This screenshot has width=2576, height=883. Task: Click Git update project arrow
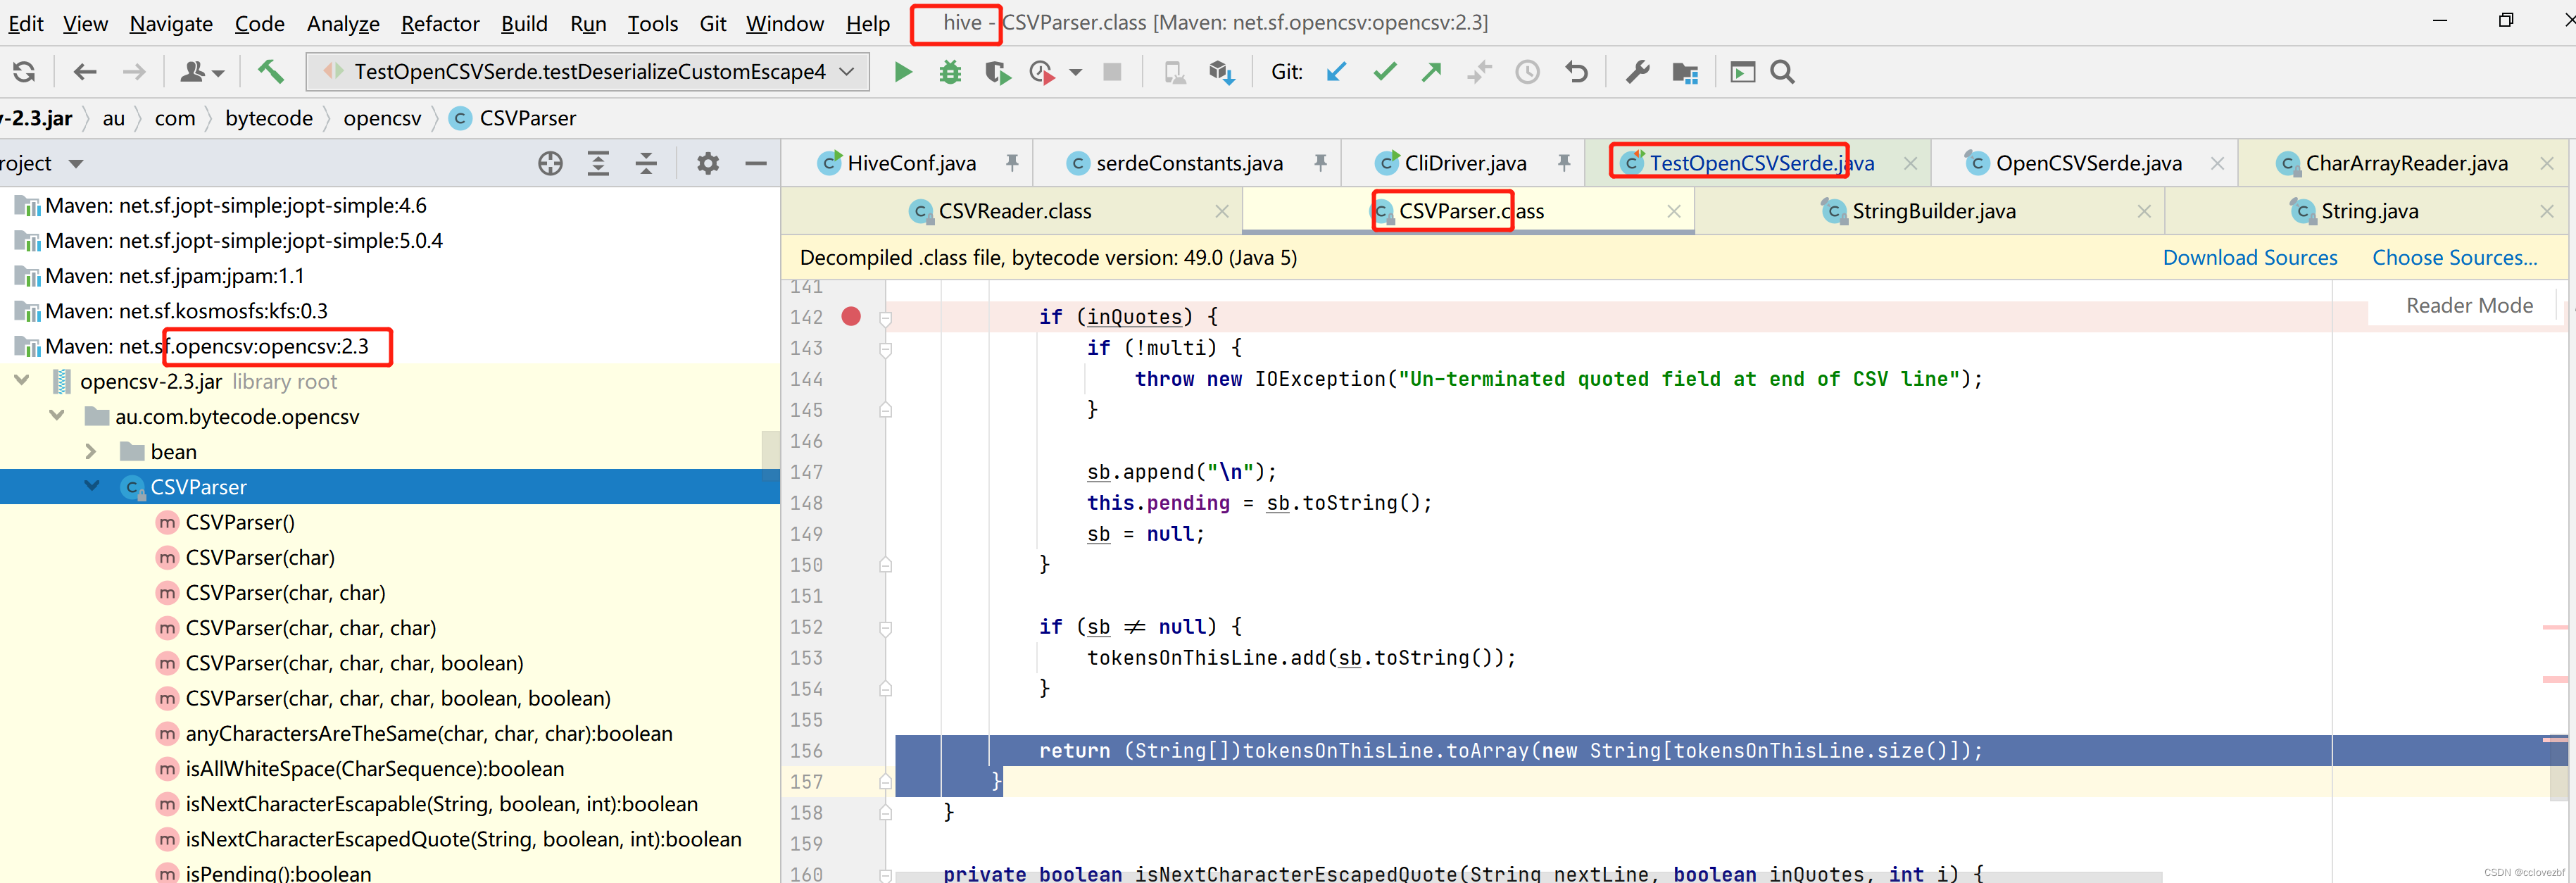point(1336,72)
